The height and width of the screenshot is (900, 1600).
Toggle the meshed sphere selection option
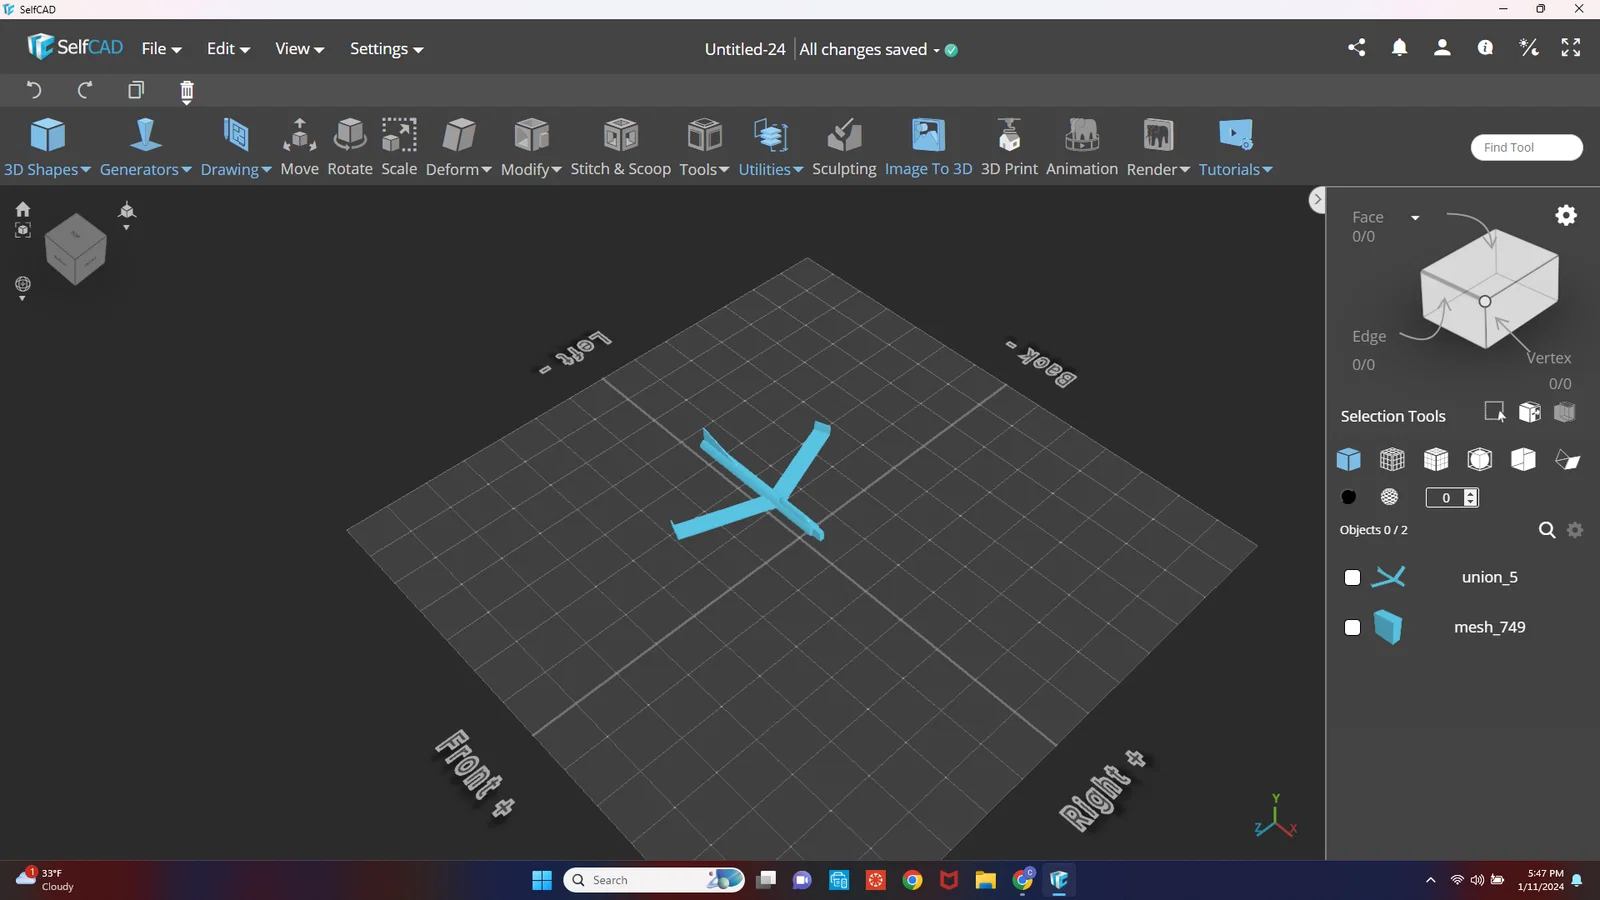[1389, 497]
